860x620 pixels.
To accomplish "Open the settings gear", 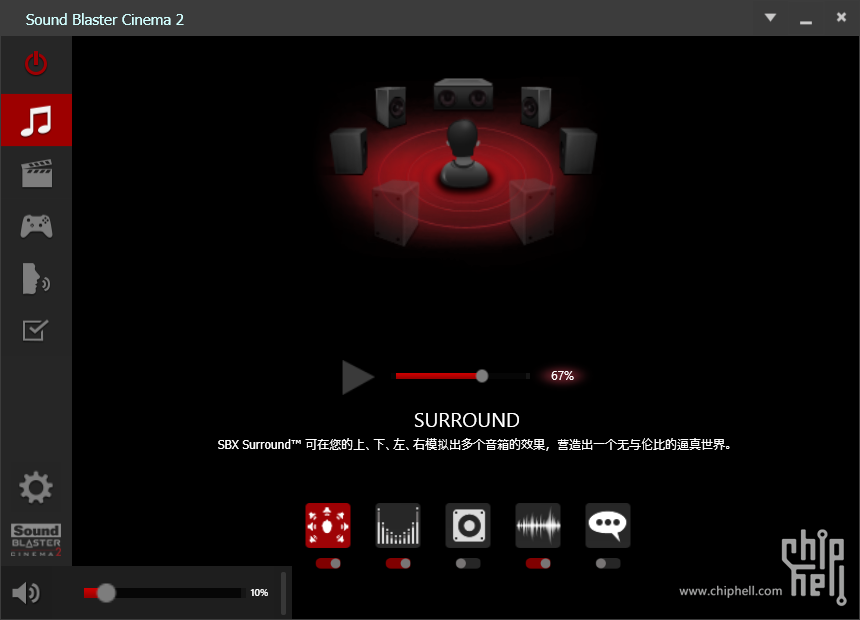I will click(x=36, y=487).
